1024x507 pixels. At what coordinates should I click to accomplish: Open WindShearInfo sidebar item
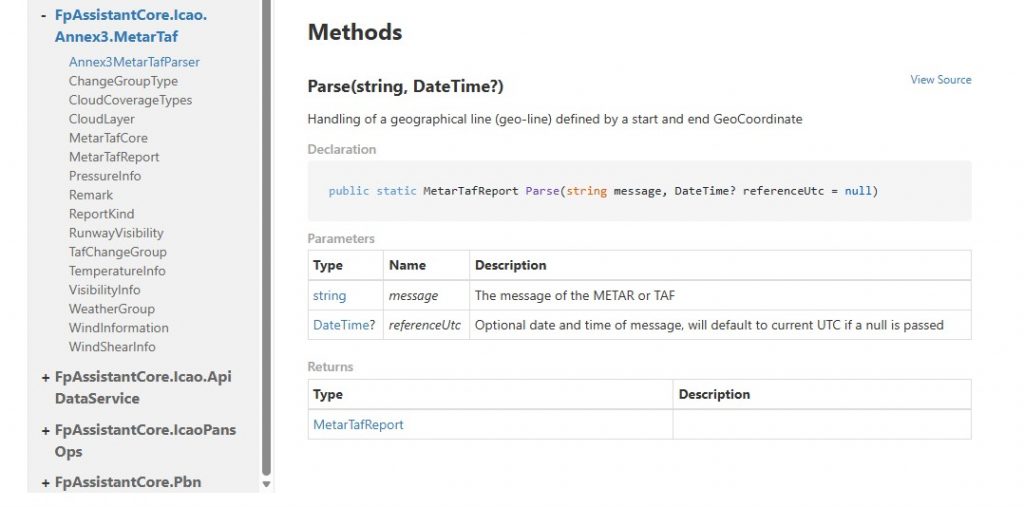coord(112,347)
